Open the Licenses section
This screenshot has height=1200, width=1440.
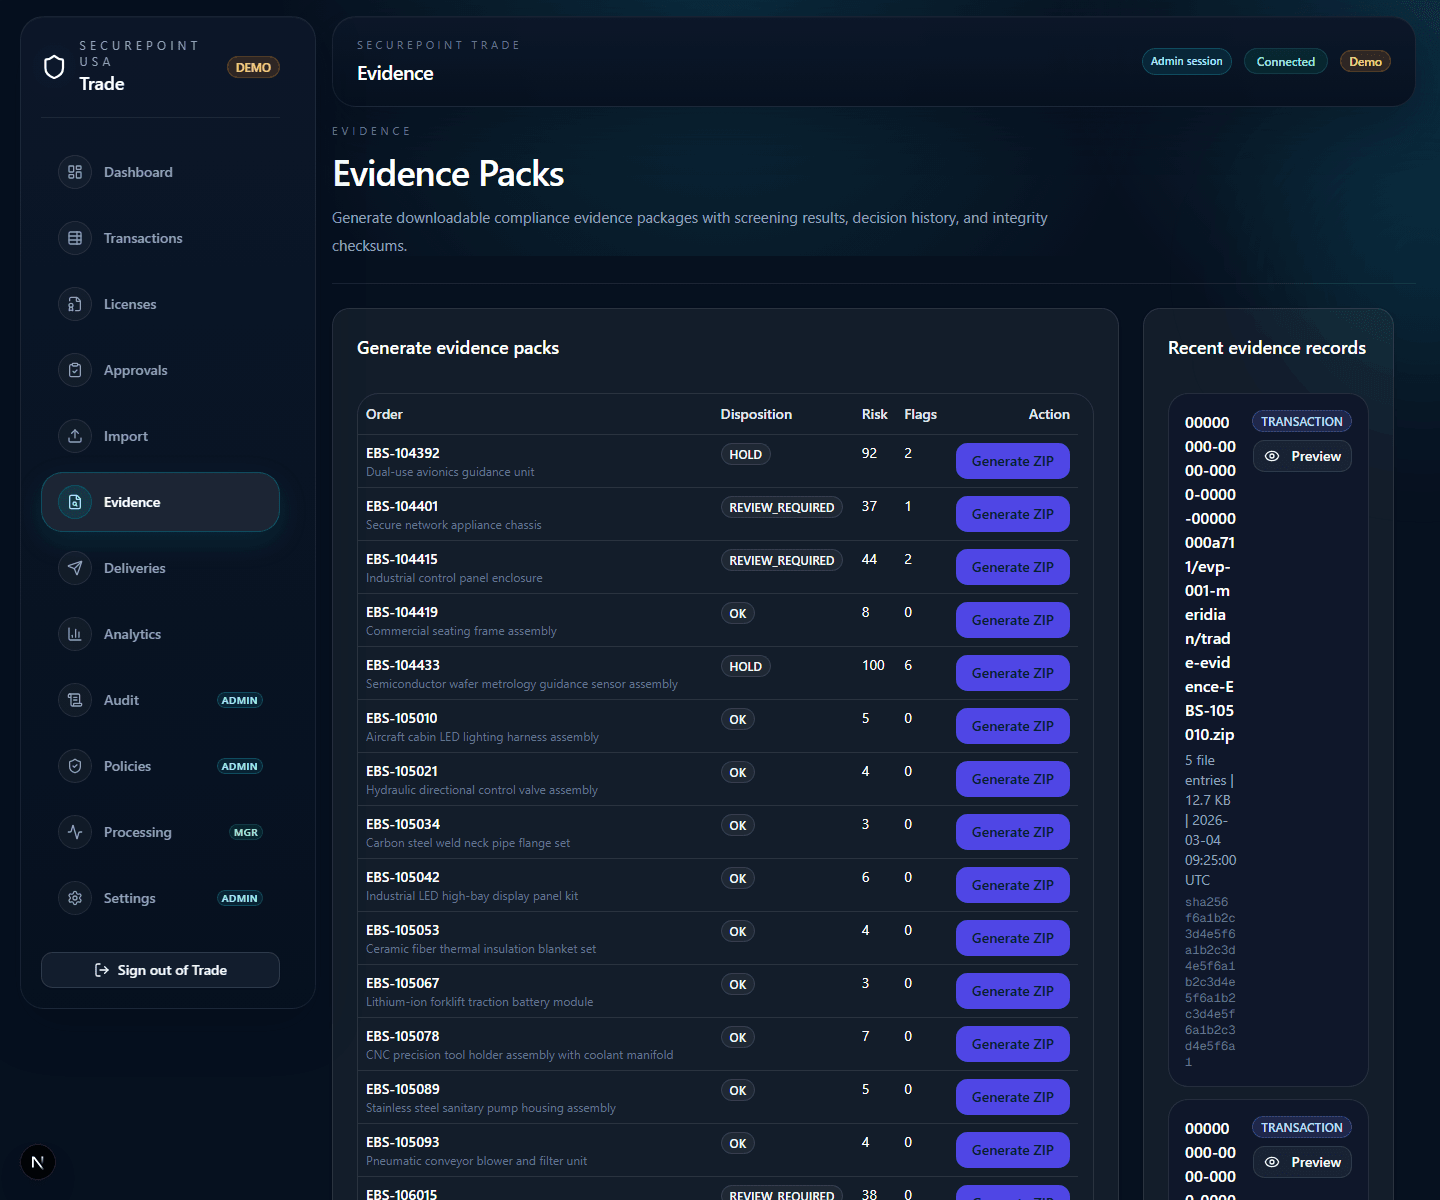click(160, 304)
